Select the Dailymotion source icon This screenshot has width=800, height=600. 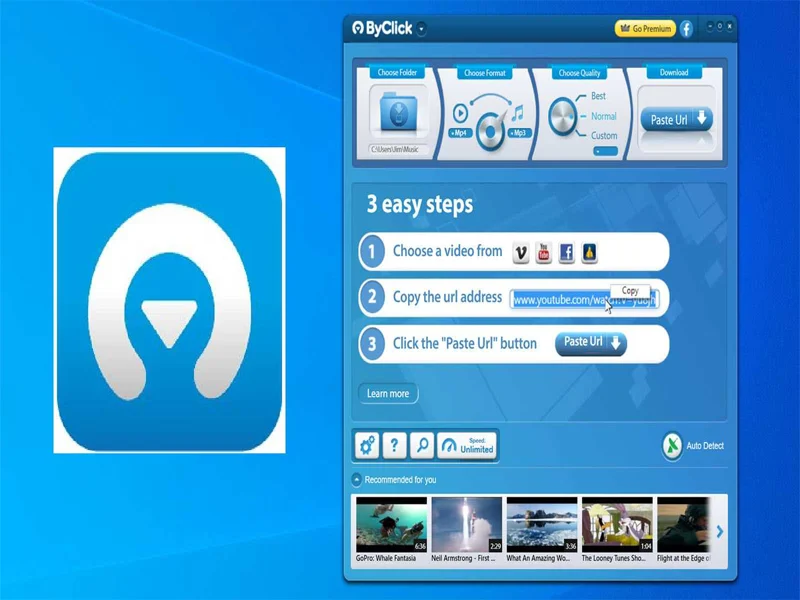pyautogui.click(x=589, y=251)
